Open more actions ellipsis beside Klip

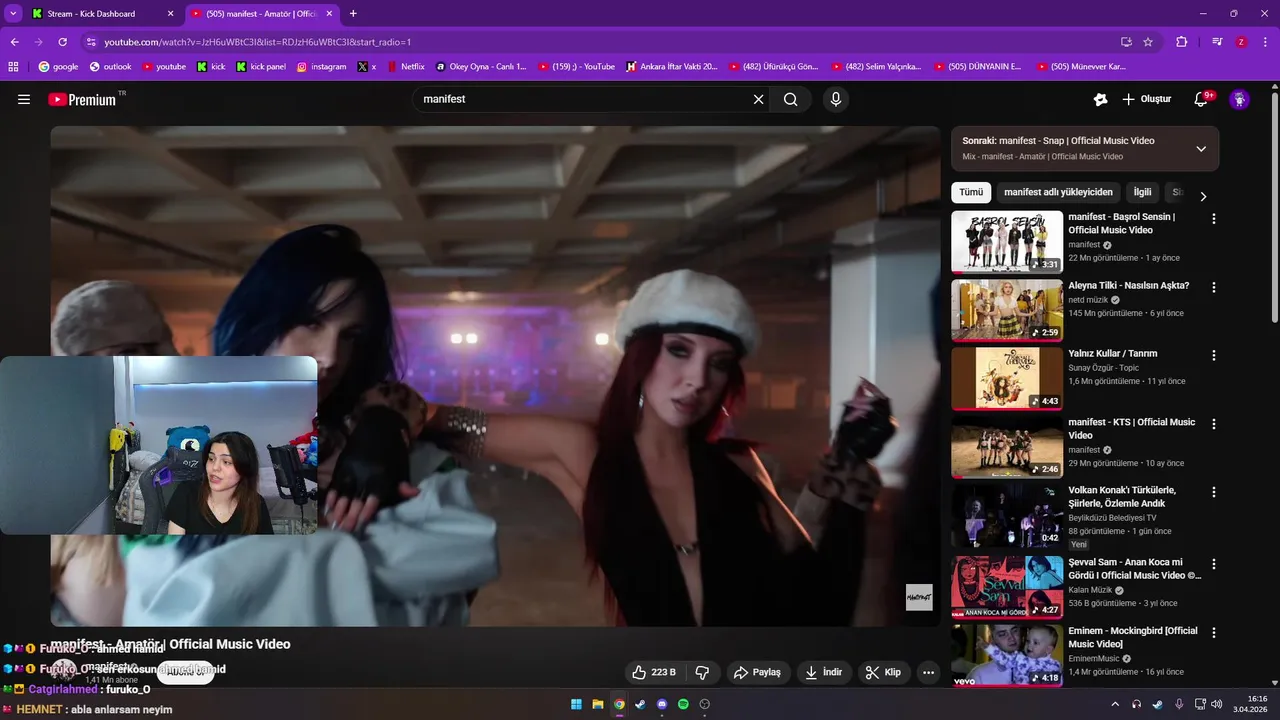pos(928,672)
